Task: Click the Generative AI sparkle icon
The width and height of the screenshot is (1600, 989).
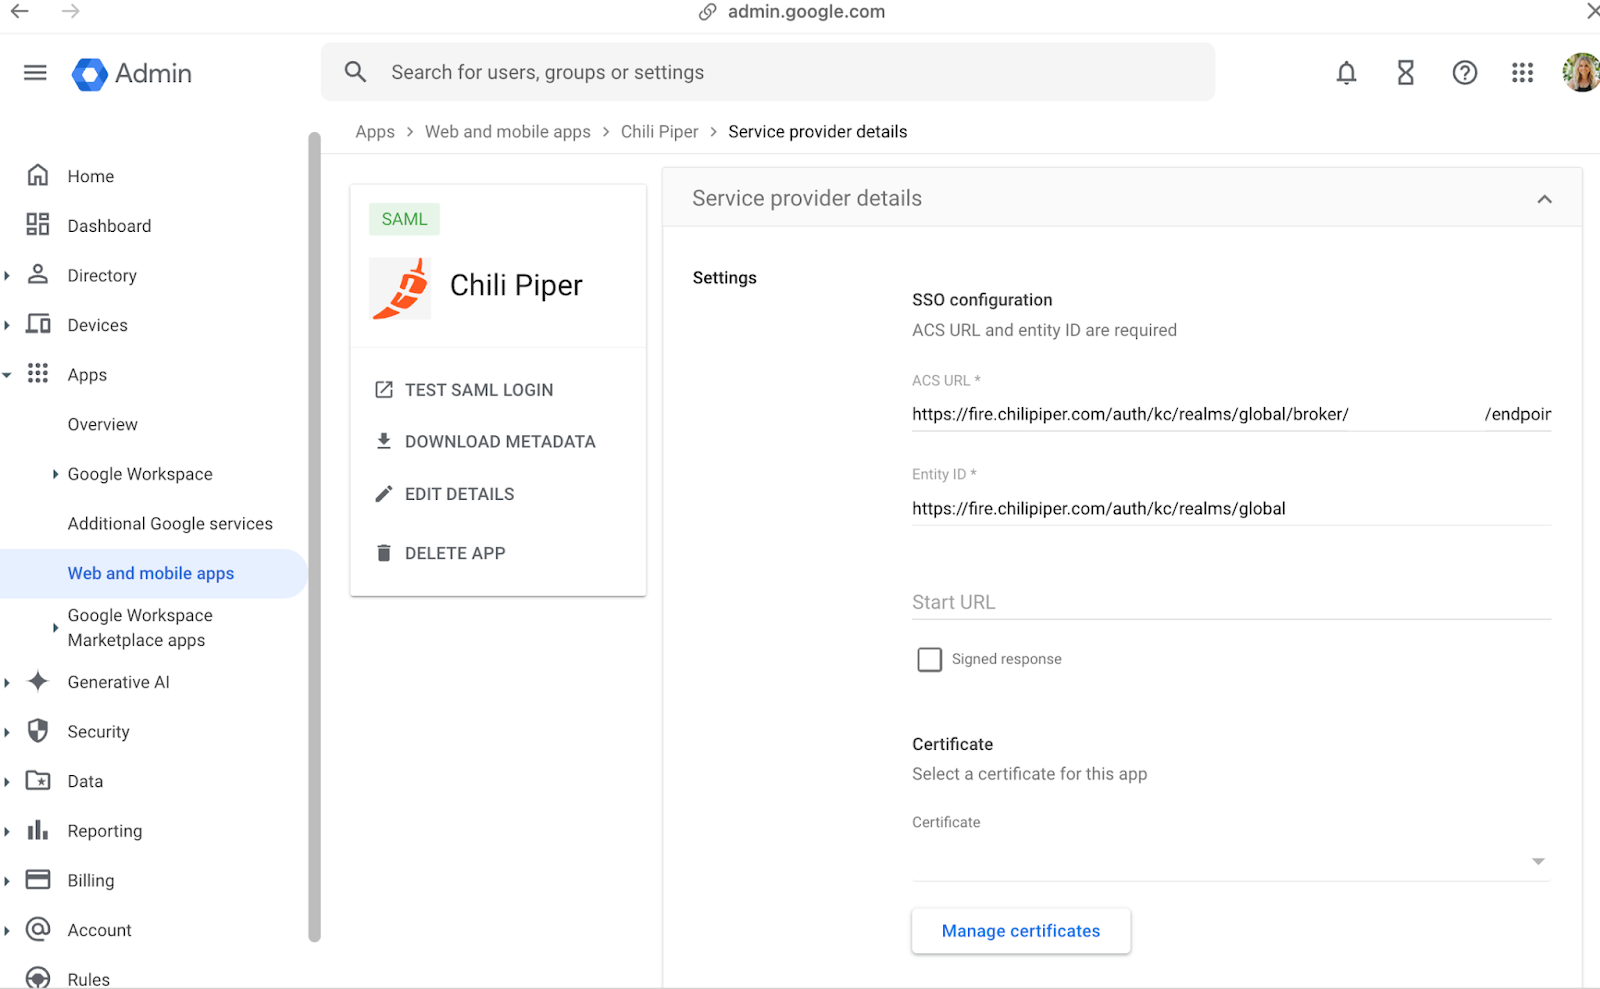Action: [x=38, y=682]
